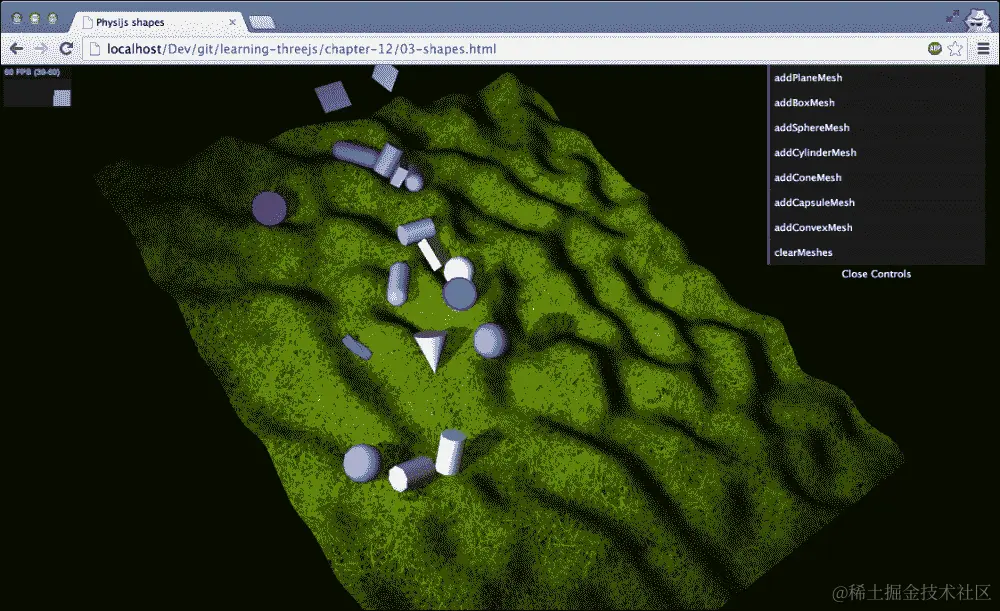Viewport: 1000px width, 611px height.
Task: Run addCapsuleMesh in the controls panel
Action: [876, 202]
